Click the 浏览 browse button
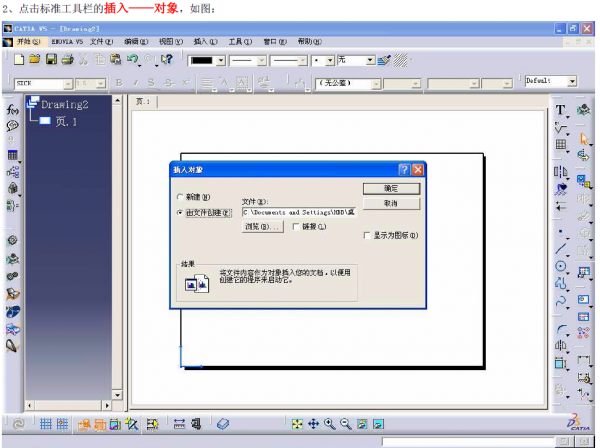Screen dimensions: 600x448 click(x=262, y=226)
